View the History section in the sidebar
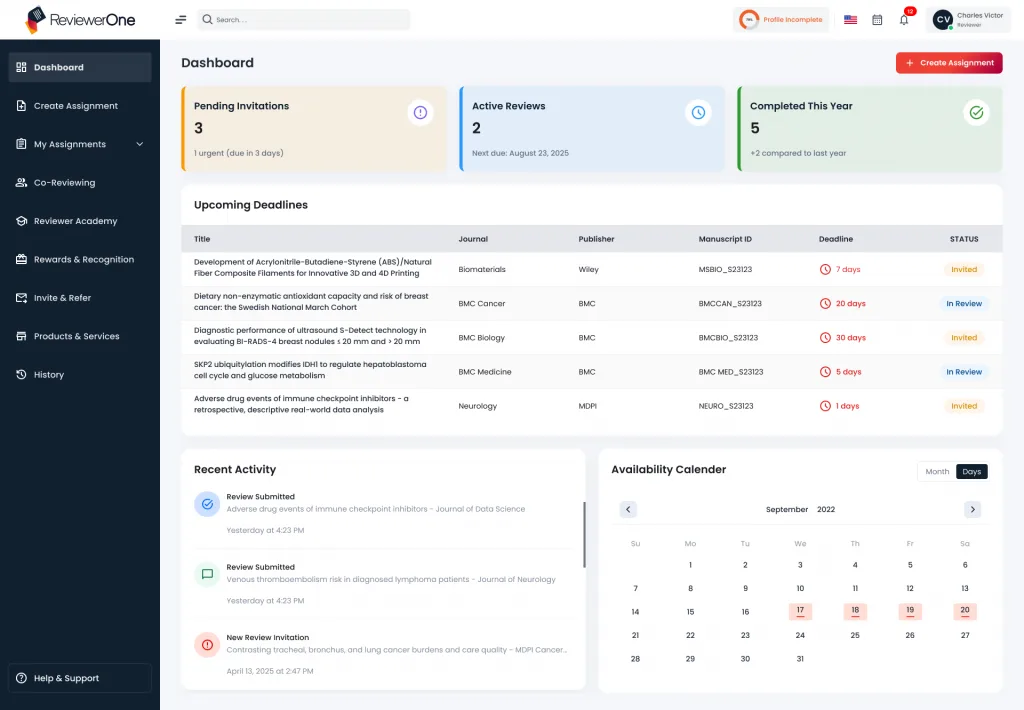 click(x=22, y=374)
